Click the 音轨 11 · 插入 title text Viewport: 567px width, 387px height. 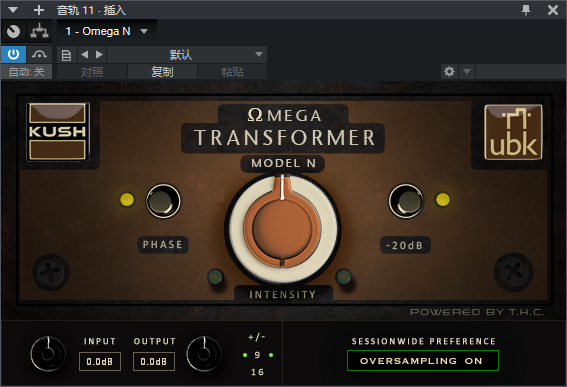pyautogui.click(x=91, y=10)
